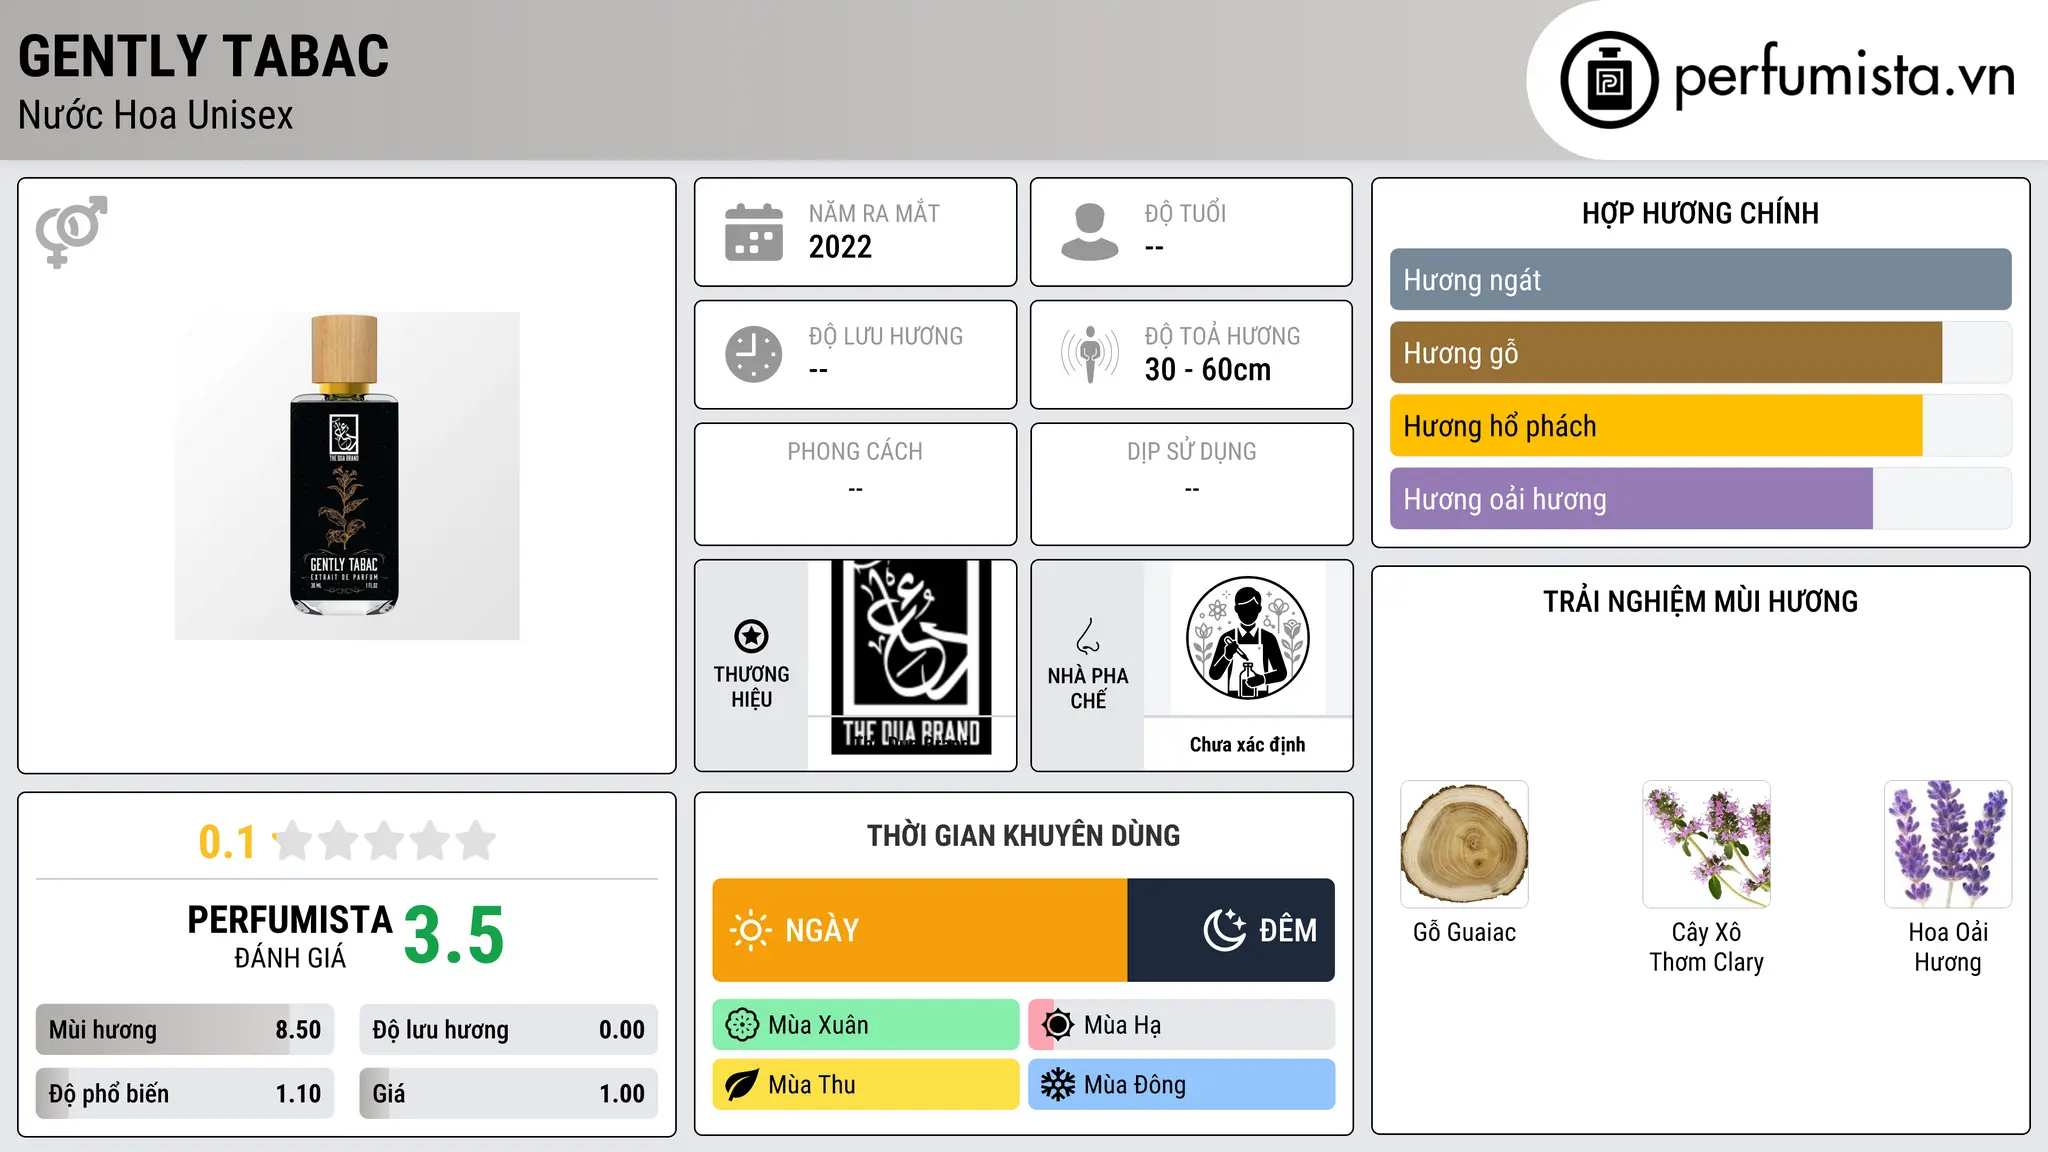Click the Perfumista Đánh giá label
This screenshot has width=2048, height=1152.
[x=290, y=937]
